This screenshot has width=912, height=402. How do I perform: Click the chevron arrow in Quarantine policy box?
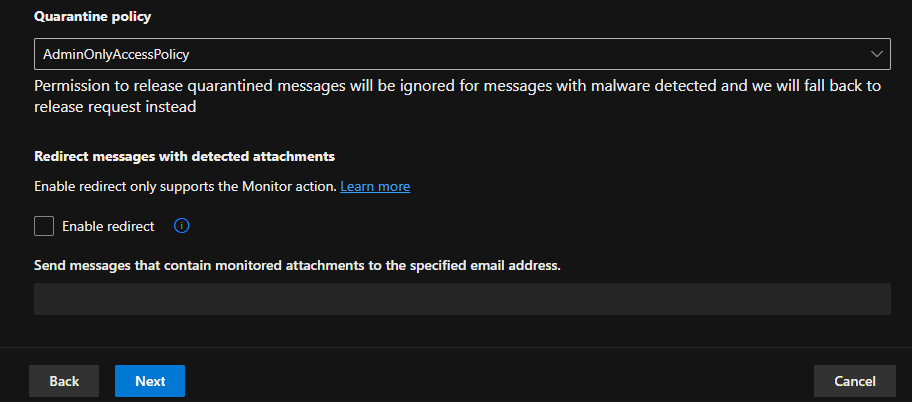[876, 54]
